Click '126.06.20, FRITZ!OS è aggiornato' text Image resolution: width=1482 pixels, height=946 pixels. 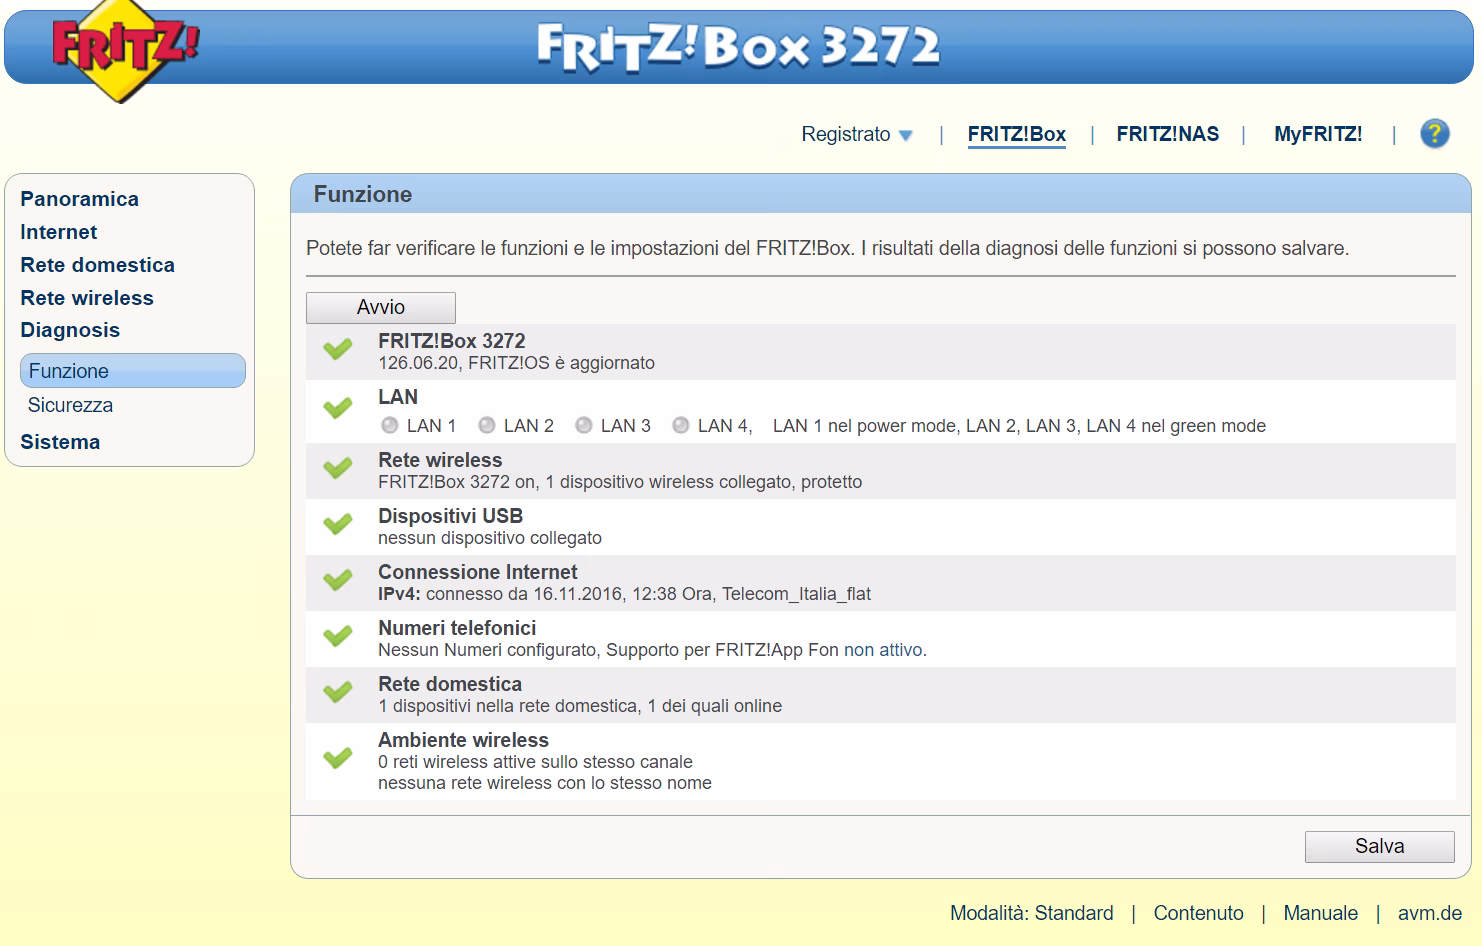(x=516, y=363)
